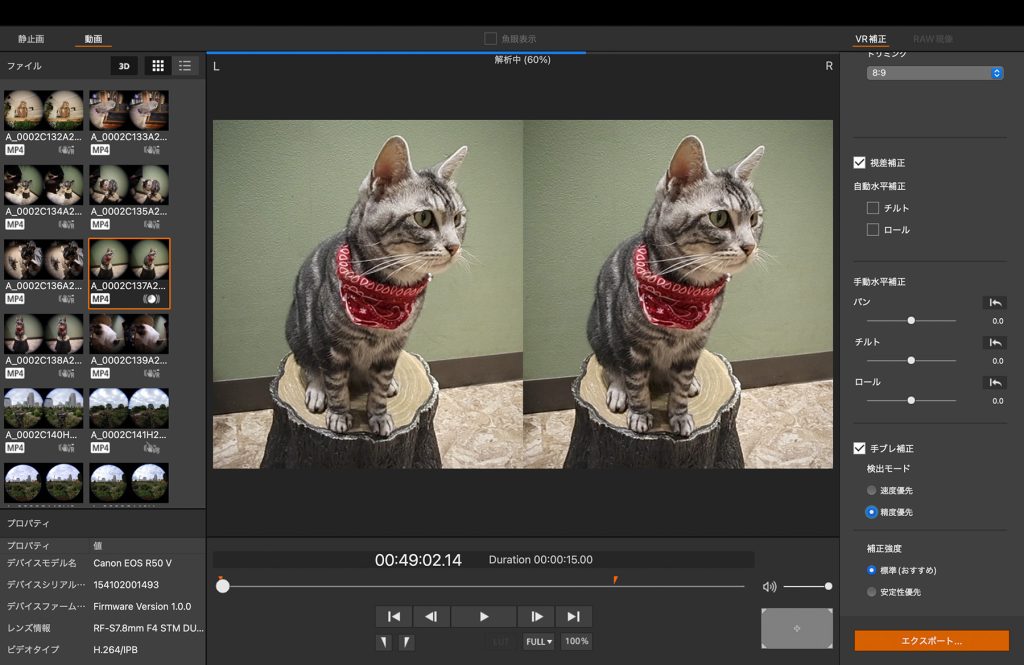Image resolution: width=1024 pixels, height=665 pixels.
Task: Uncheck the 視差補正 checkbox
Action: (859, 162)
